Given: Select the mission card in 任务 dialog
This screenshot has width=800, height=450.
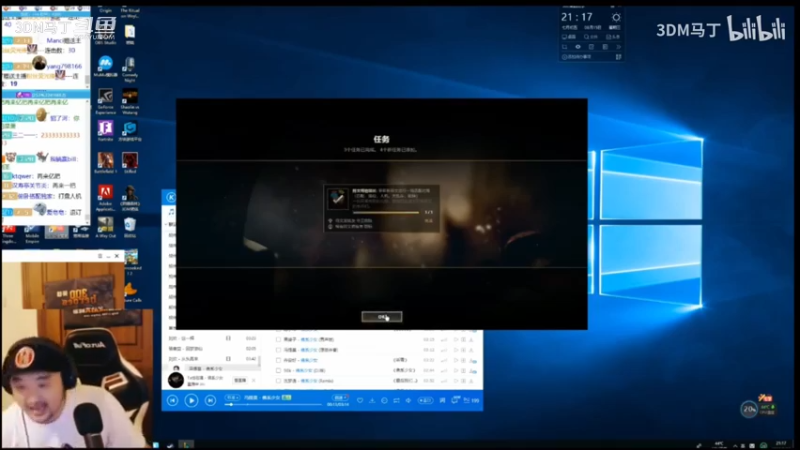Looking at the screenshot, I should pos(382,208).
